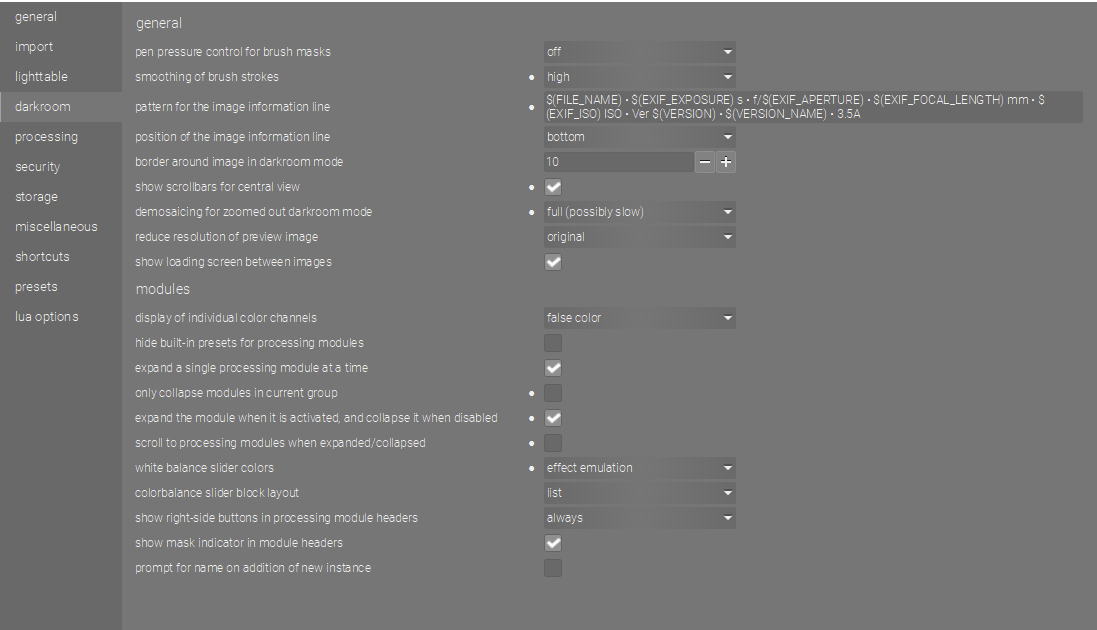Screen dimensions: 1097x630
Task: Click the border around image value field
Action: click(618, 162)
